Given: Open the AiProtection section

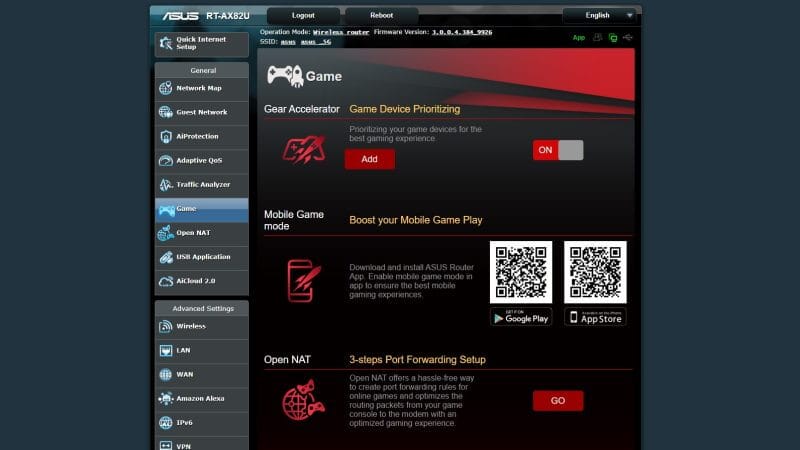Looking at the screenshot, I should pyautogui.click(x=200, y=136).
